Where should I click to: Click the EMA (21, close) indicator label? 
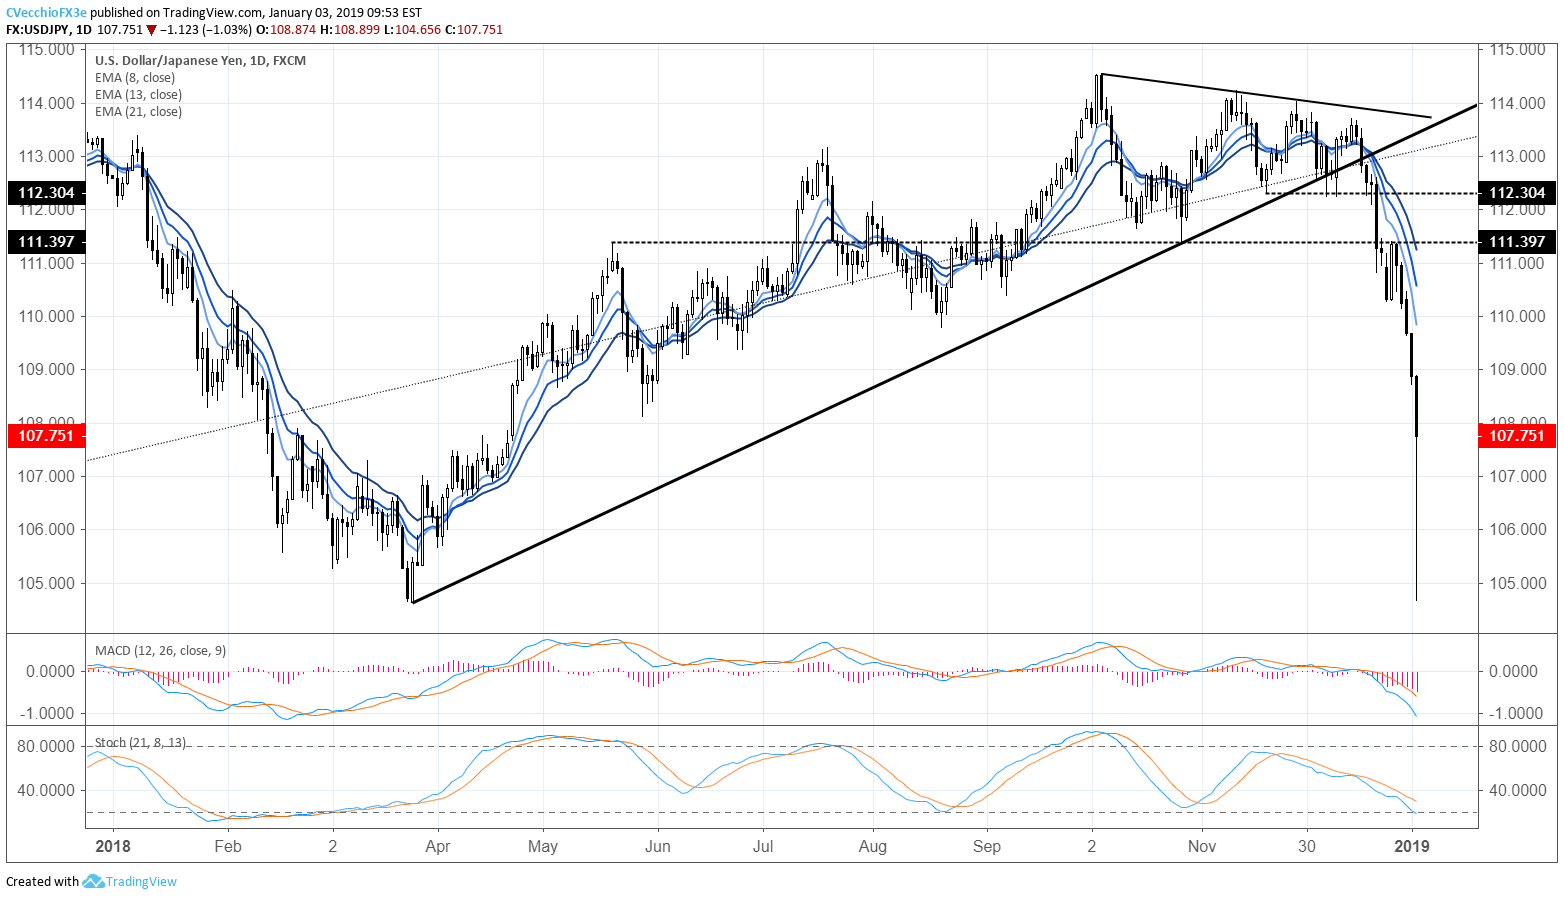click(x=138, y=112)
